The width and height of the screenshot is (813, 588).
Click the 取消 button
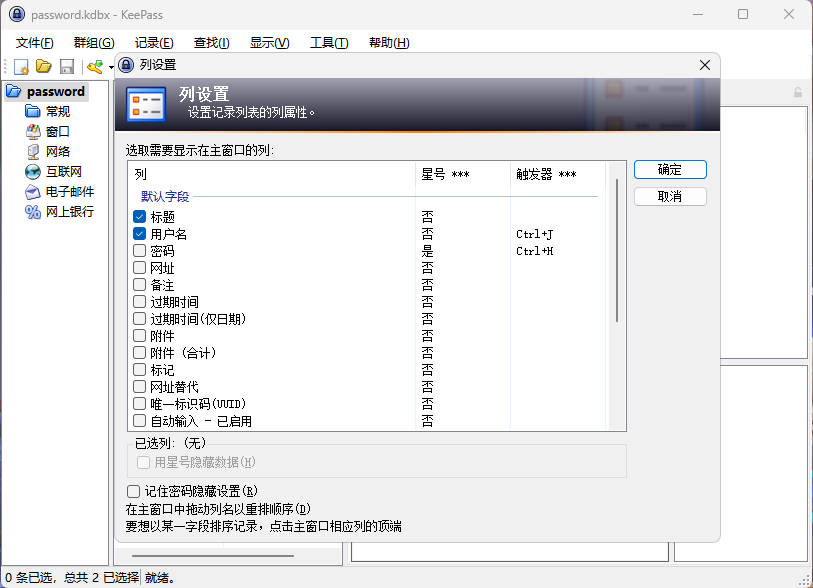(670, 196)
